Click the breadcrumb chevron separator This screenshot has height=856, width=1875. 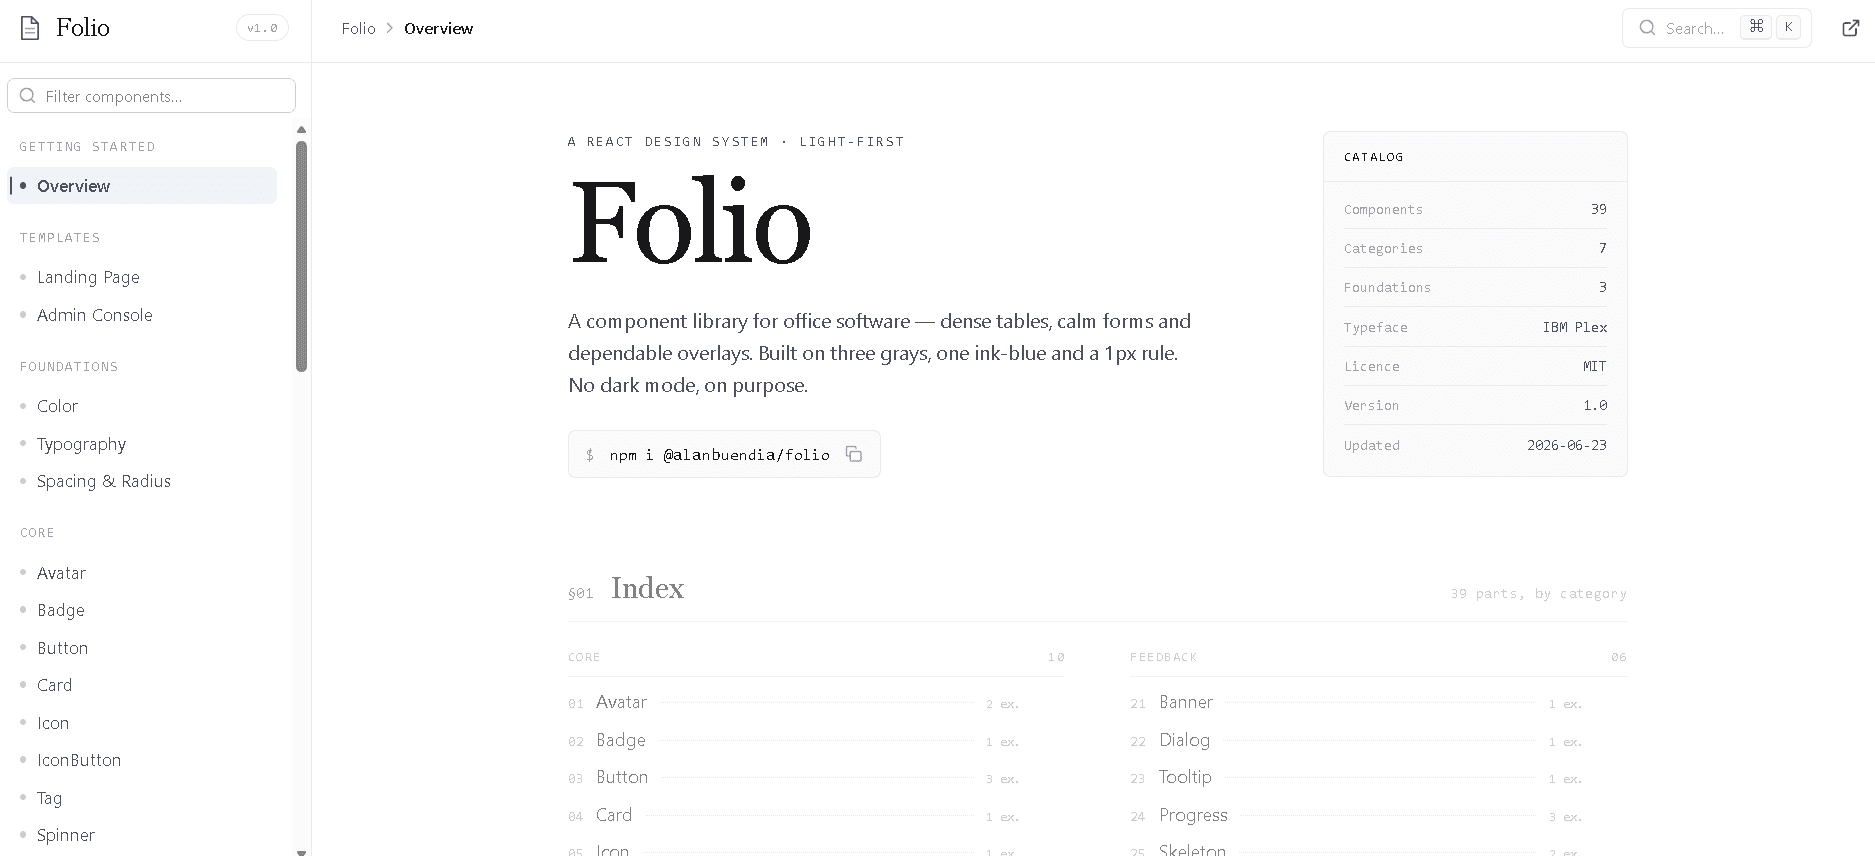click(x=390, y=28)
